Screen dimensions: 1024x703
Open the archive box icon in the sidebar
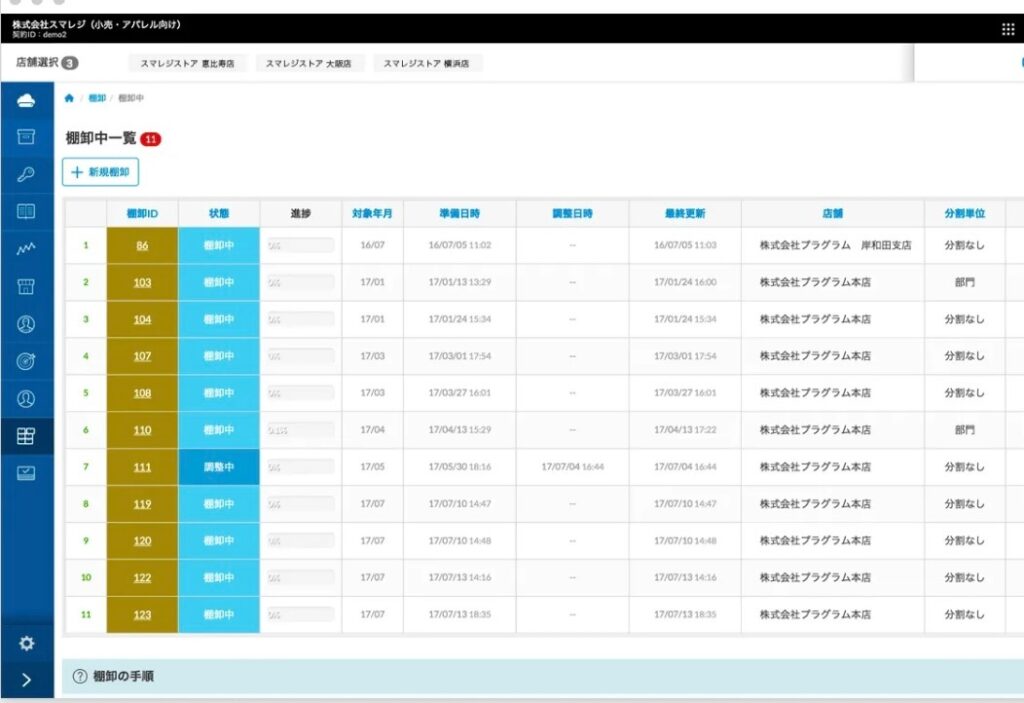tap(26, 137)
